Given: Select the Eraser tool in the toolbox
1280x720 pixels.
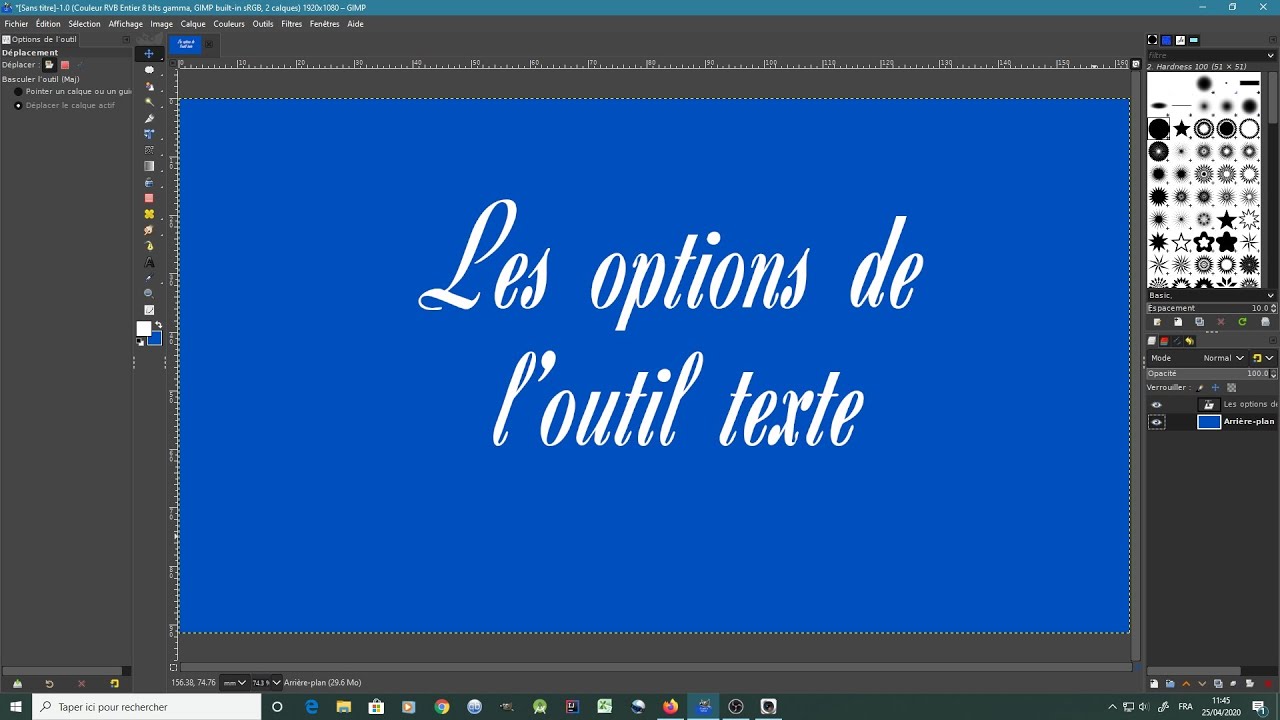Looking at the screenshot, I should pyautogui.click(x=149, y=198).
